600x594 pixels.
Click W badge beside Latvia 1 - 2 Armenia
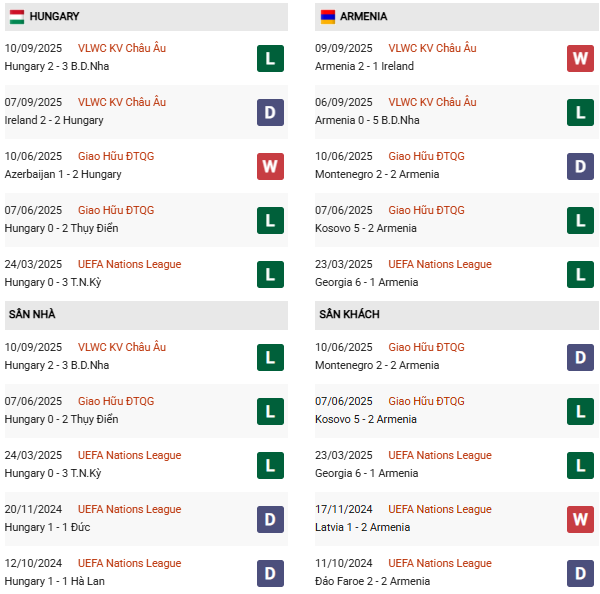(580, 519)
